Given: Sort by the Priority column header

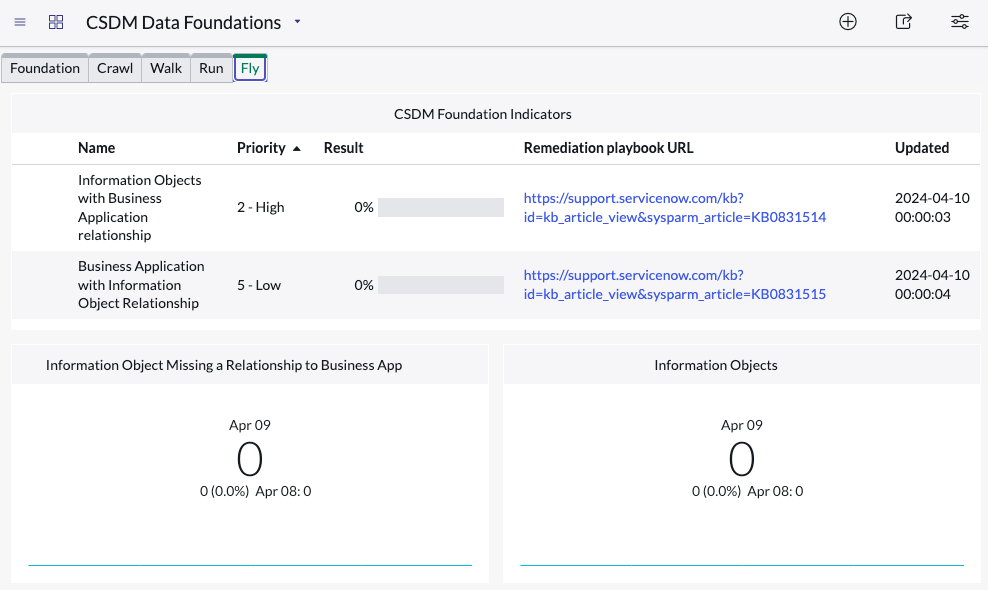Looking at the screenshot, I should click(261, 148).
